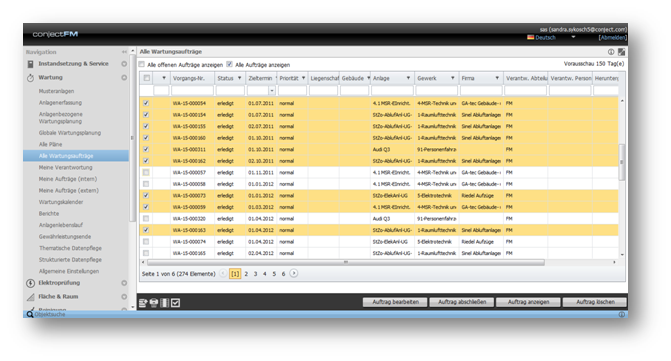
Task: Tick 'Alle offenen Aufträge anzeigen' checkbox
Action: click(142, 65)
